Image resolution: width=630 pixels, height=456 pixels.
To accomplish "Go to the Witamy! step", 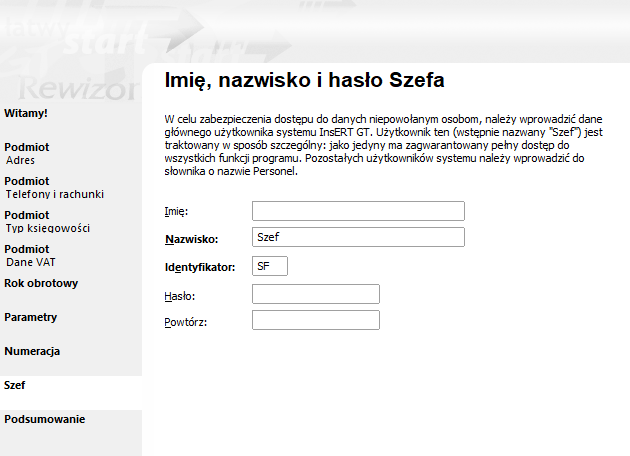I will [26, 113].
